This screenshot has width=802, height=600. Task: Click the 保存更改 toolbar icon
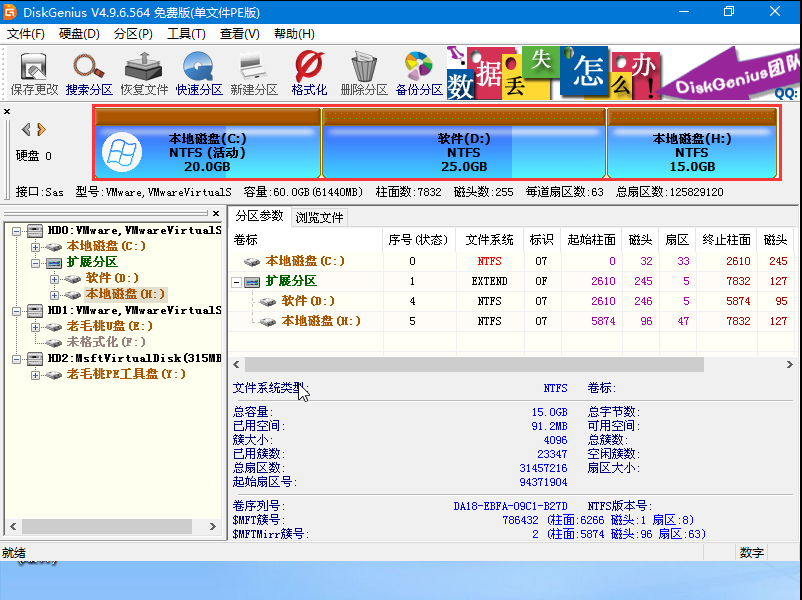point(34,73)
